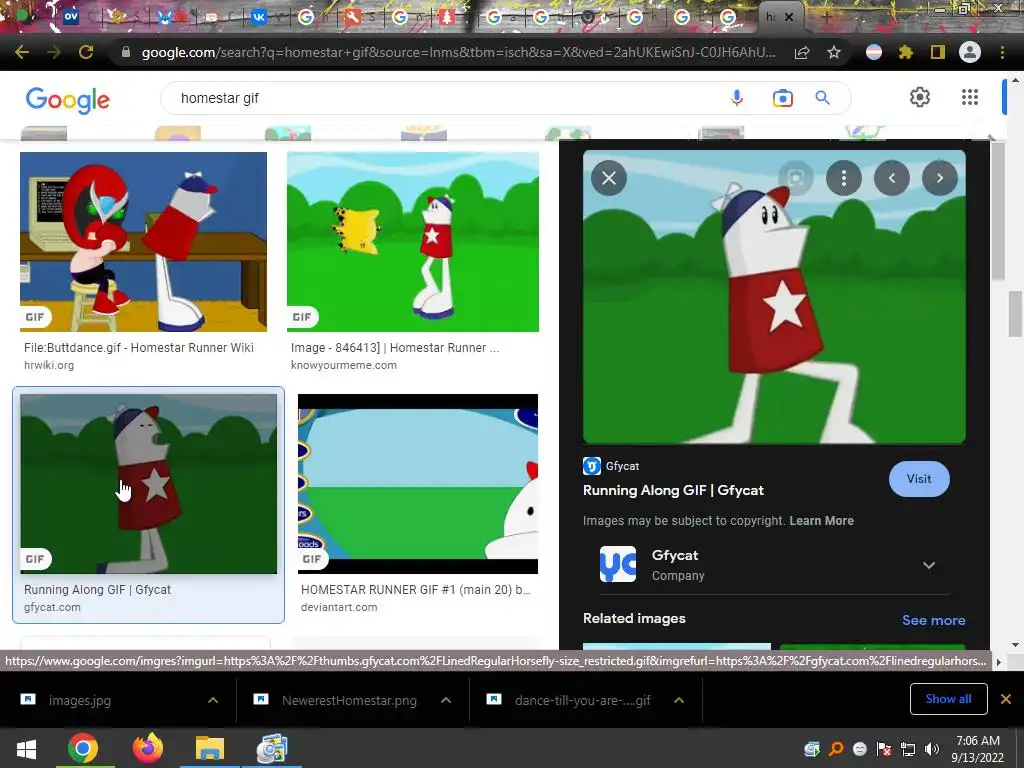Open the Running Along GIF | Gfycat title link
Image resolution: width=1024 pixels, height=768 pixels.
pyautogui.click(x=673, y=490)
